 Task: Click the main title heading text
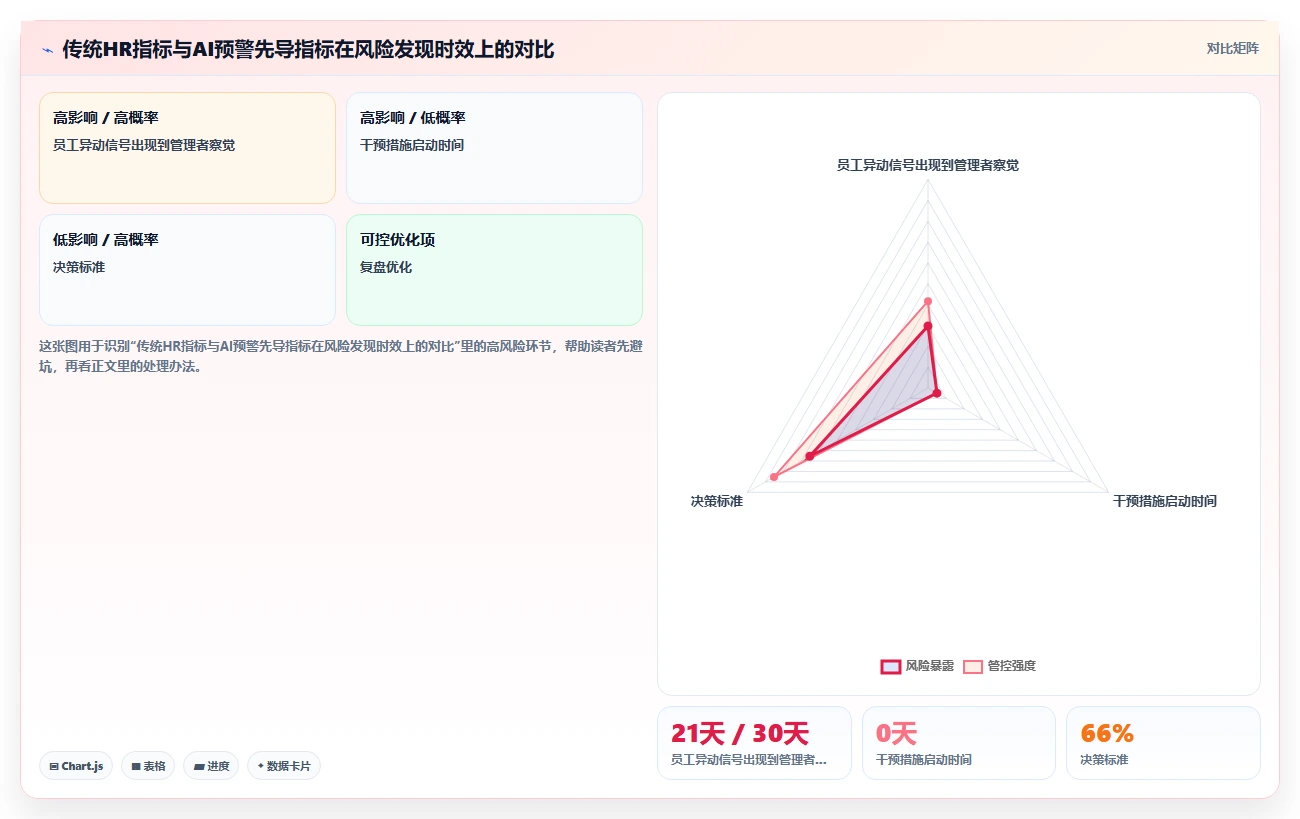308,49
